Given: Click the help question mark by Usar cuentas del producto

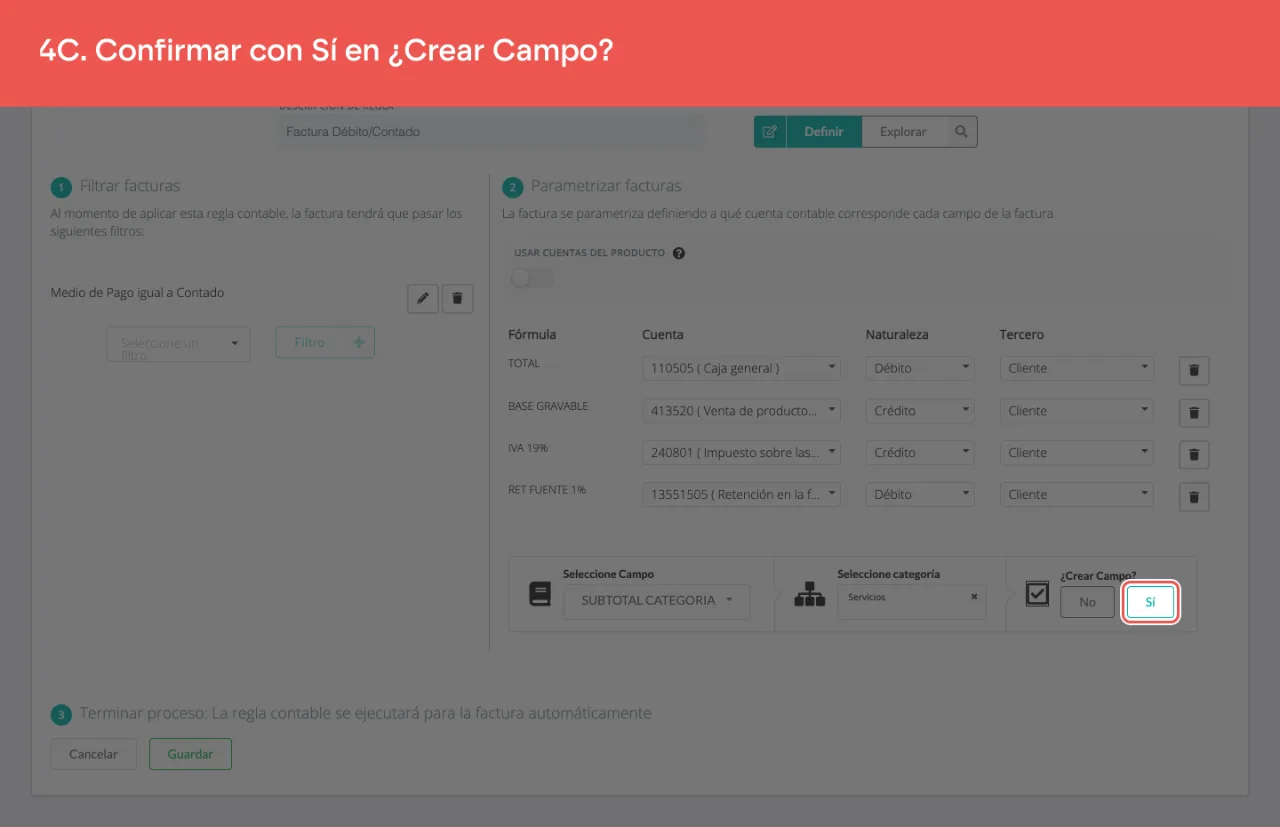Looking at the screenshot, I should point(679,253).
